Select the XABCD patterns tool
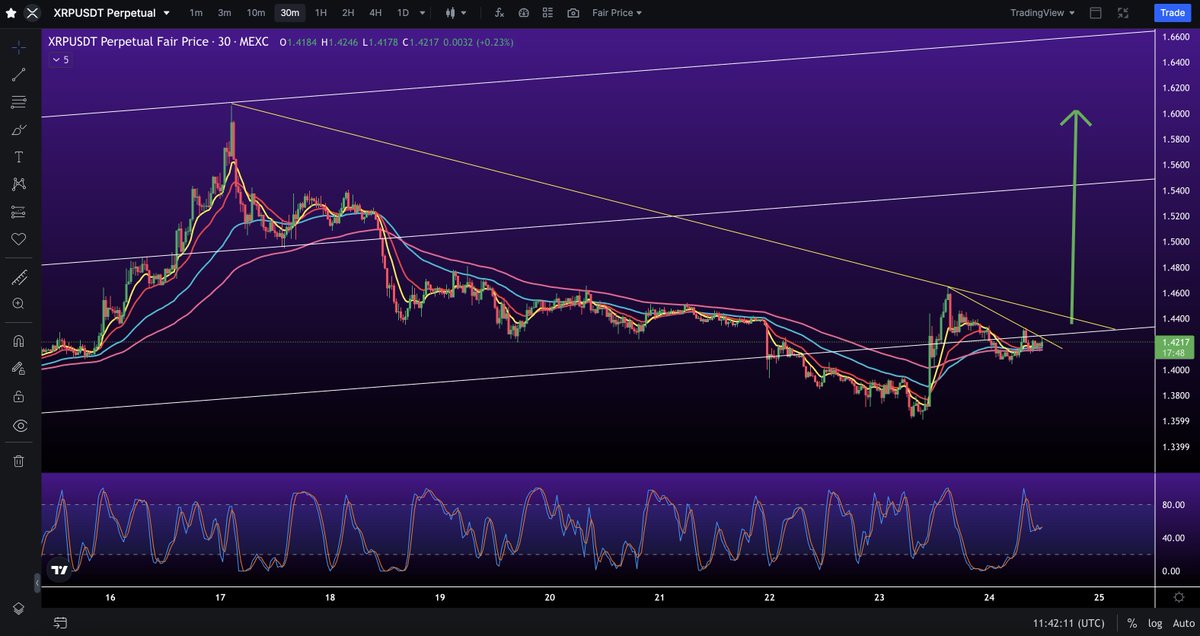This screenshot has height=636, width=1200. tap(18, 184)
